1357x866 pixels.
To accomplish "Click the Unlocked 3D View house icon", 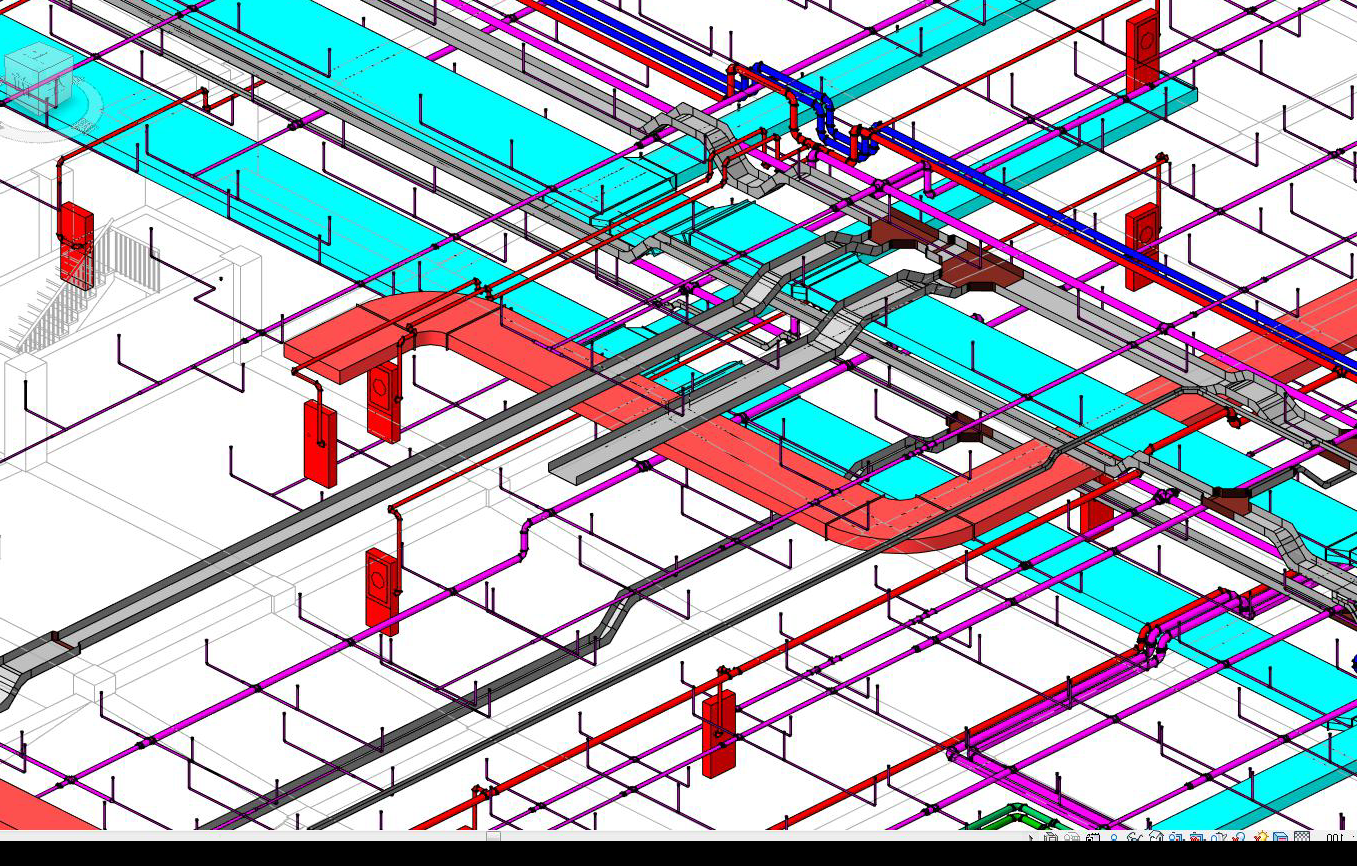I will [1156, 838].
